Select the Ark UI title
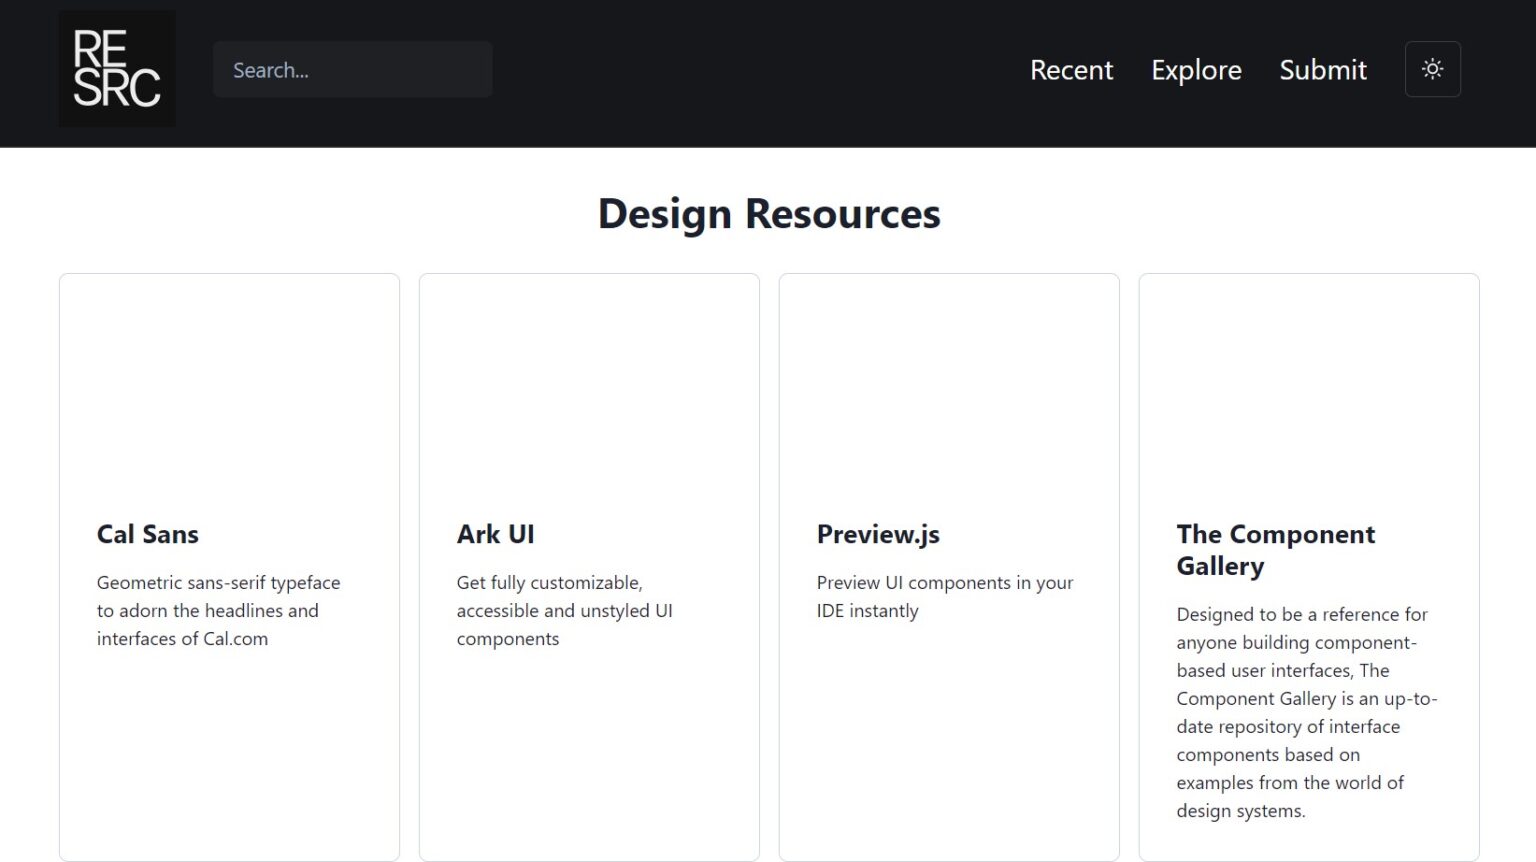 coord(495,534)
